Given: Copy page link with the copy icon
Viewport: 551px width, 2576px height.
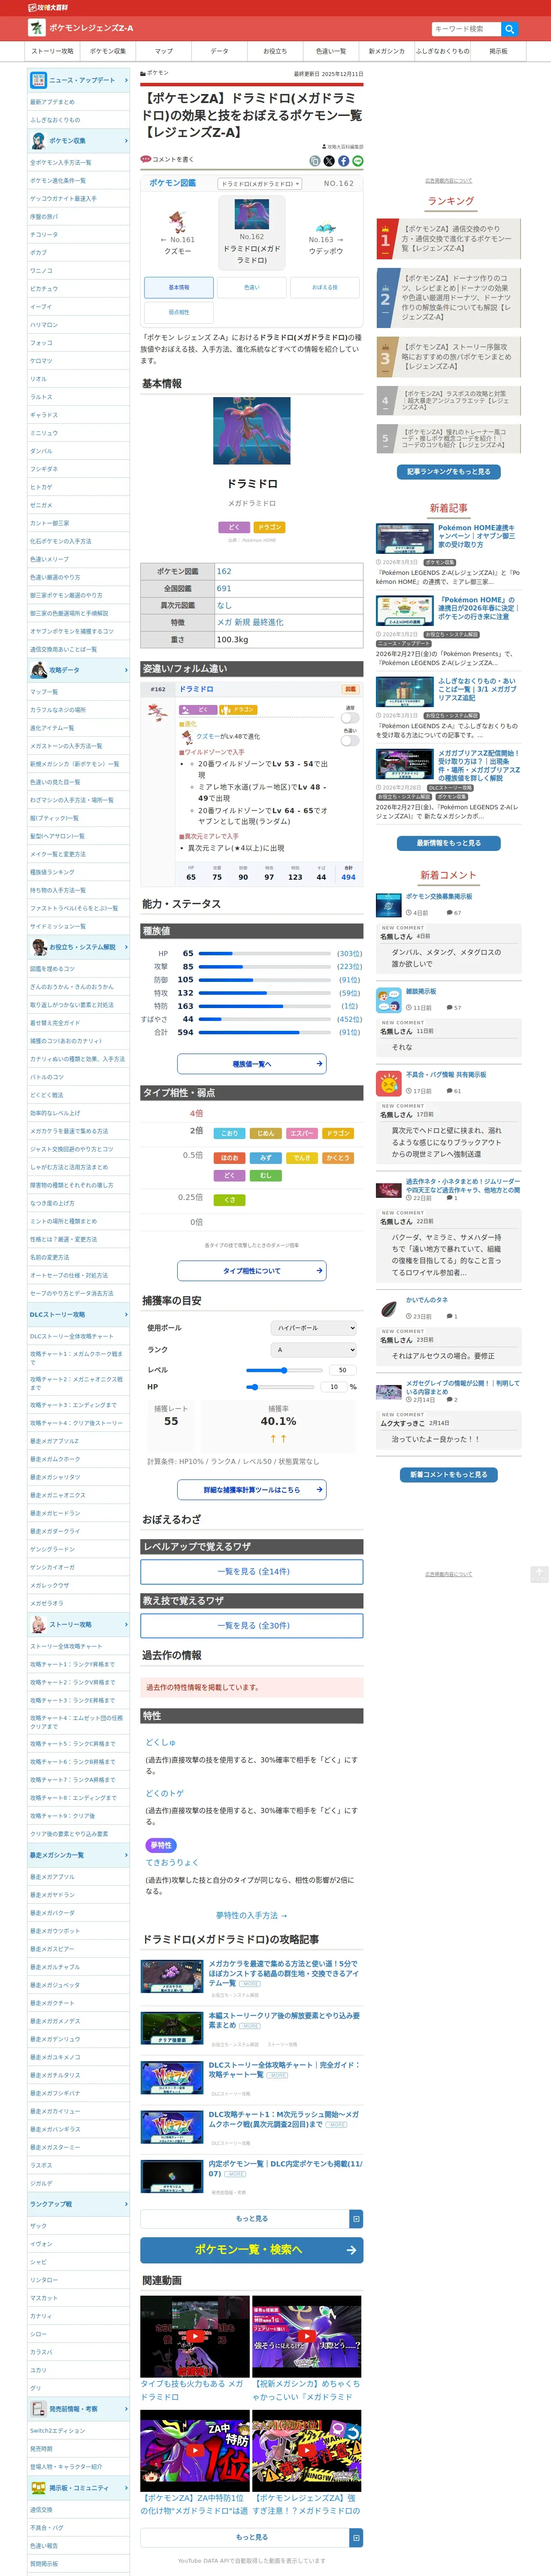Looking at the screenshot, I should click(315, 161).
